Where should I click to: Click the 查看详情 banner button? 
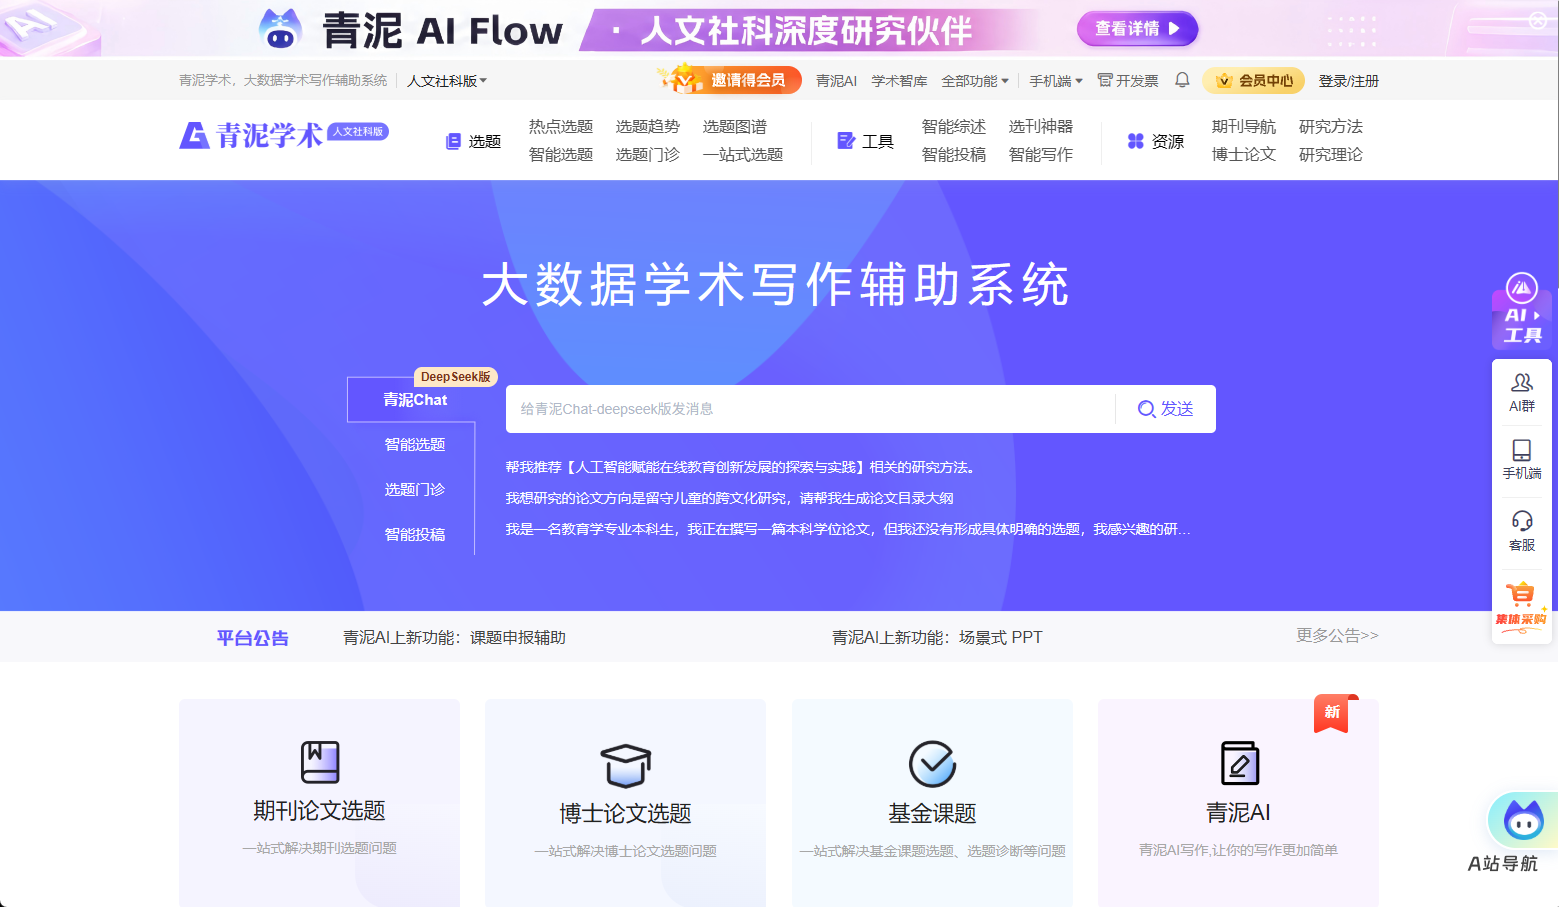click(1137, 29)
